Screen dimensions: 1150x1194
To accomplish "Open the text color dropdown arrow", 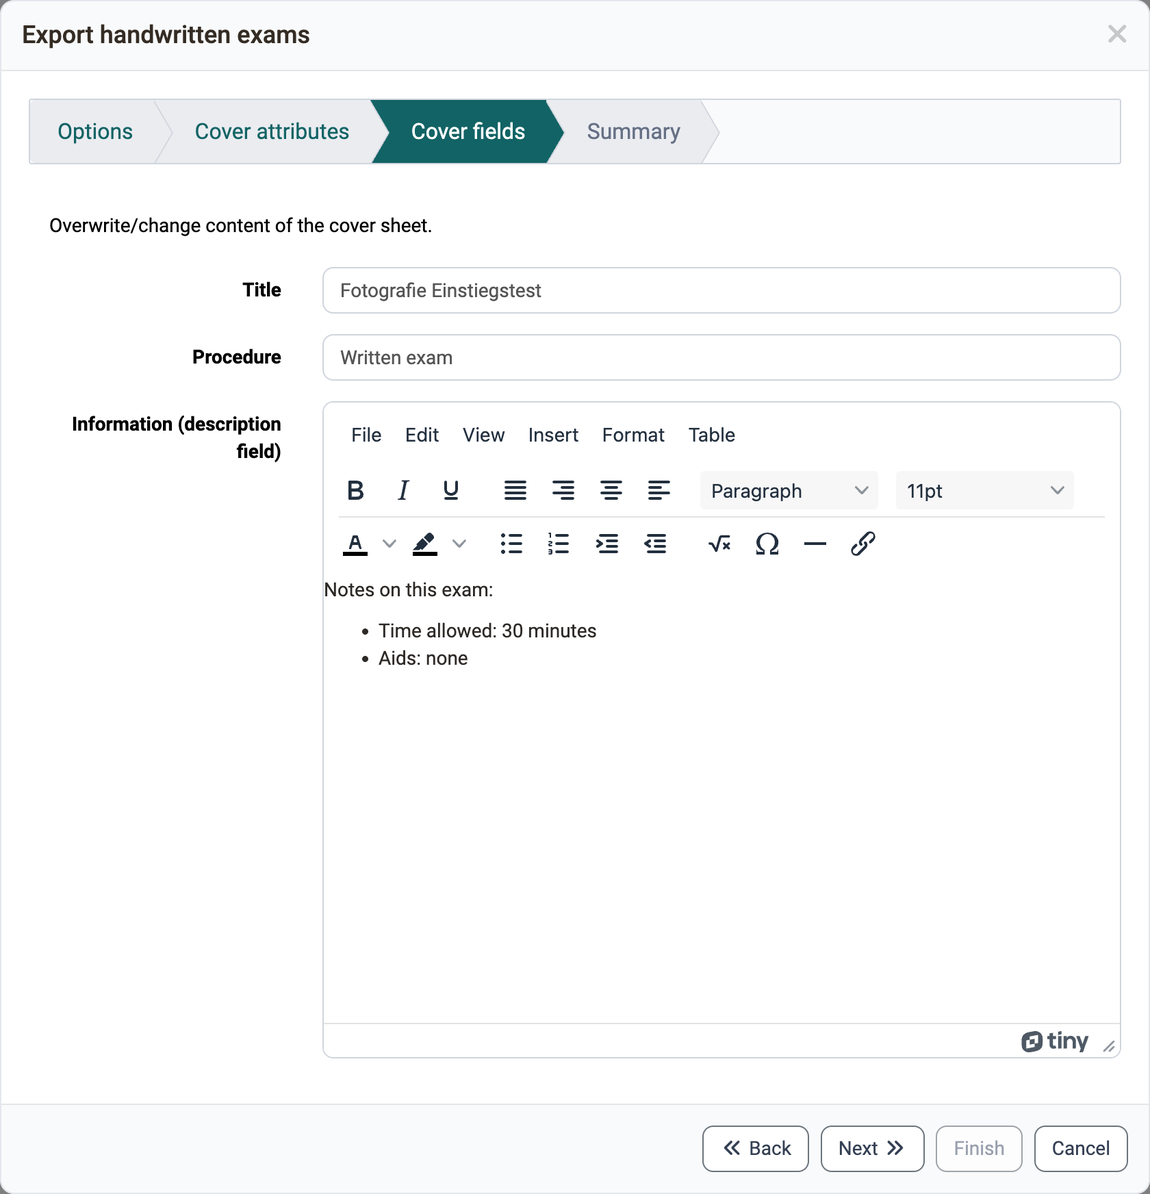I will pyautogui.click(x=389, y=544).
